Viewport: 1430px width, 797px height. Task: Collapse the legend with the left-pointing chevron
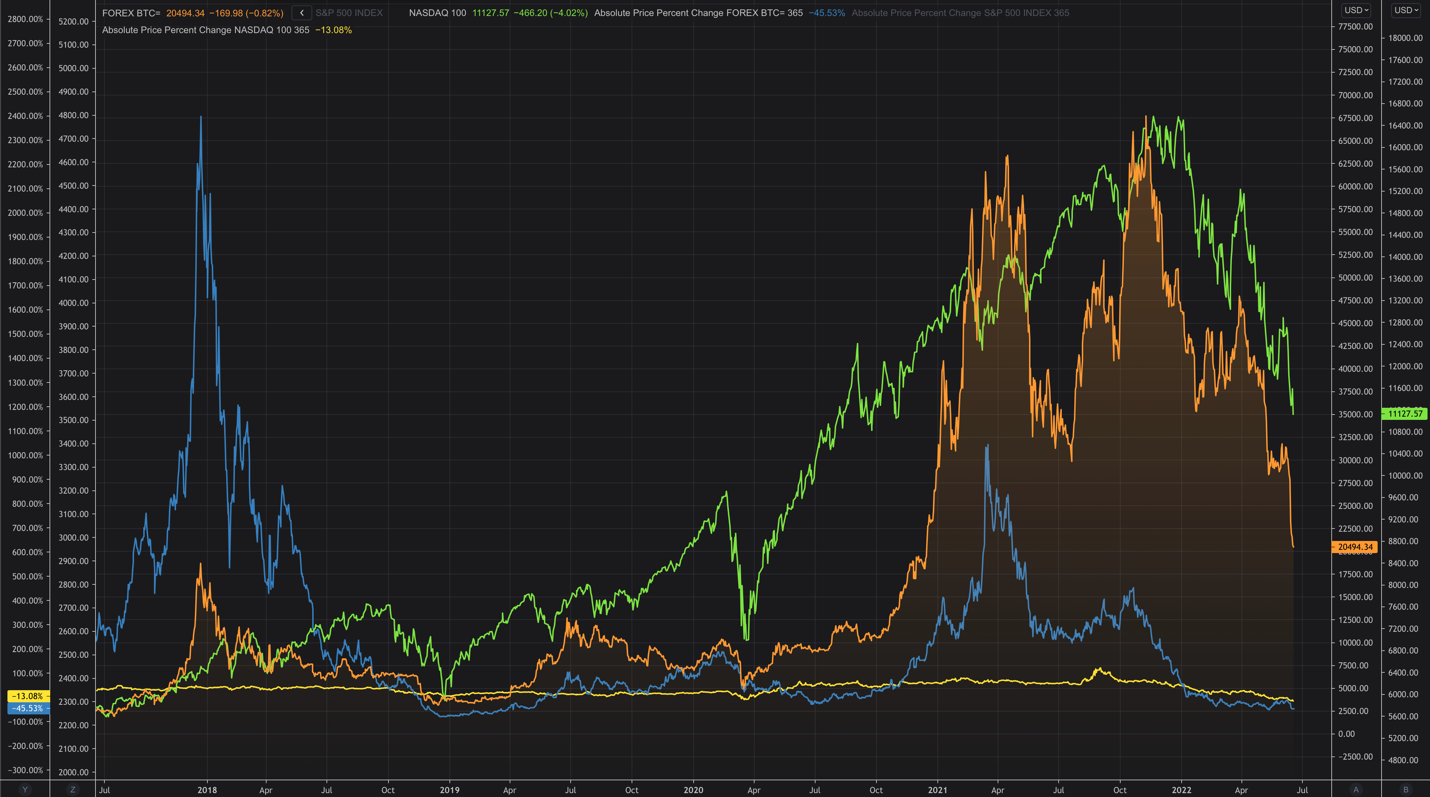[301, 14]
